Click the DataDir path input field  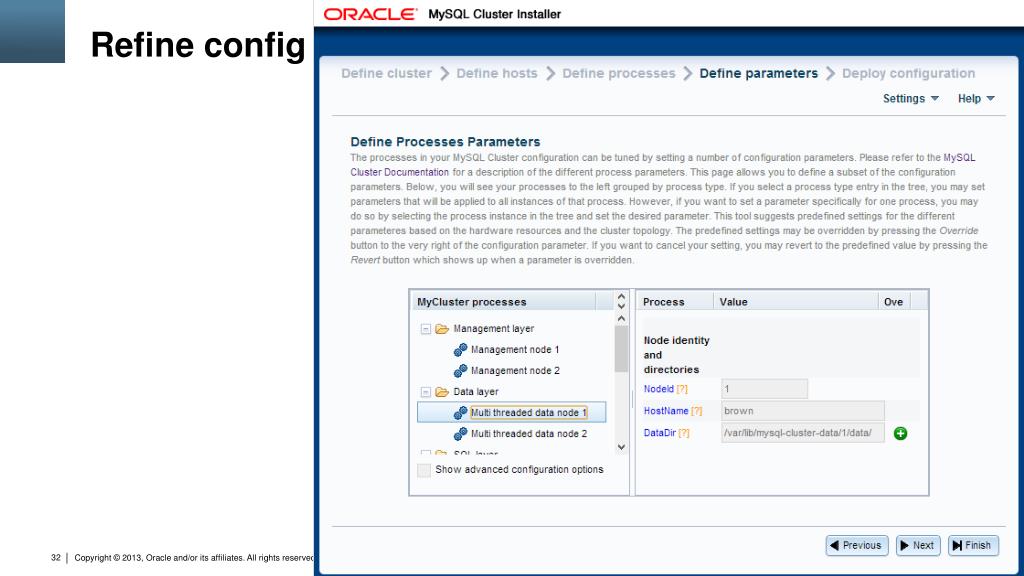pyautogui.click(x=803, y=433)
